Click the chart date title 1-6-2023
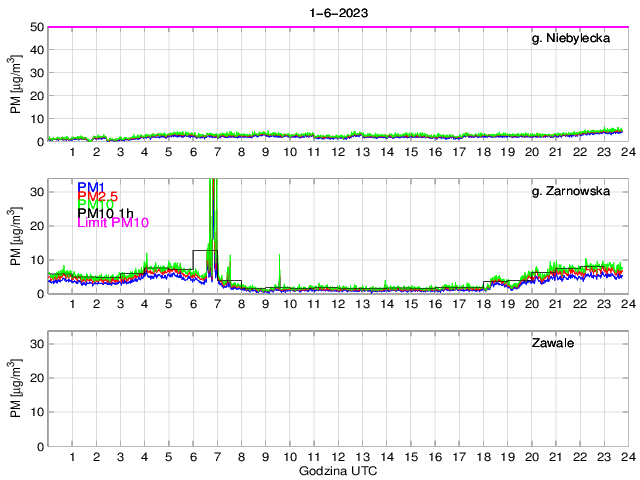Image resolution: width=640 pixels, height=480 pixels. (337, 10)
